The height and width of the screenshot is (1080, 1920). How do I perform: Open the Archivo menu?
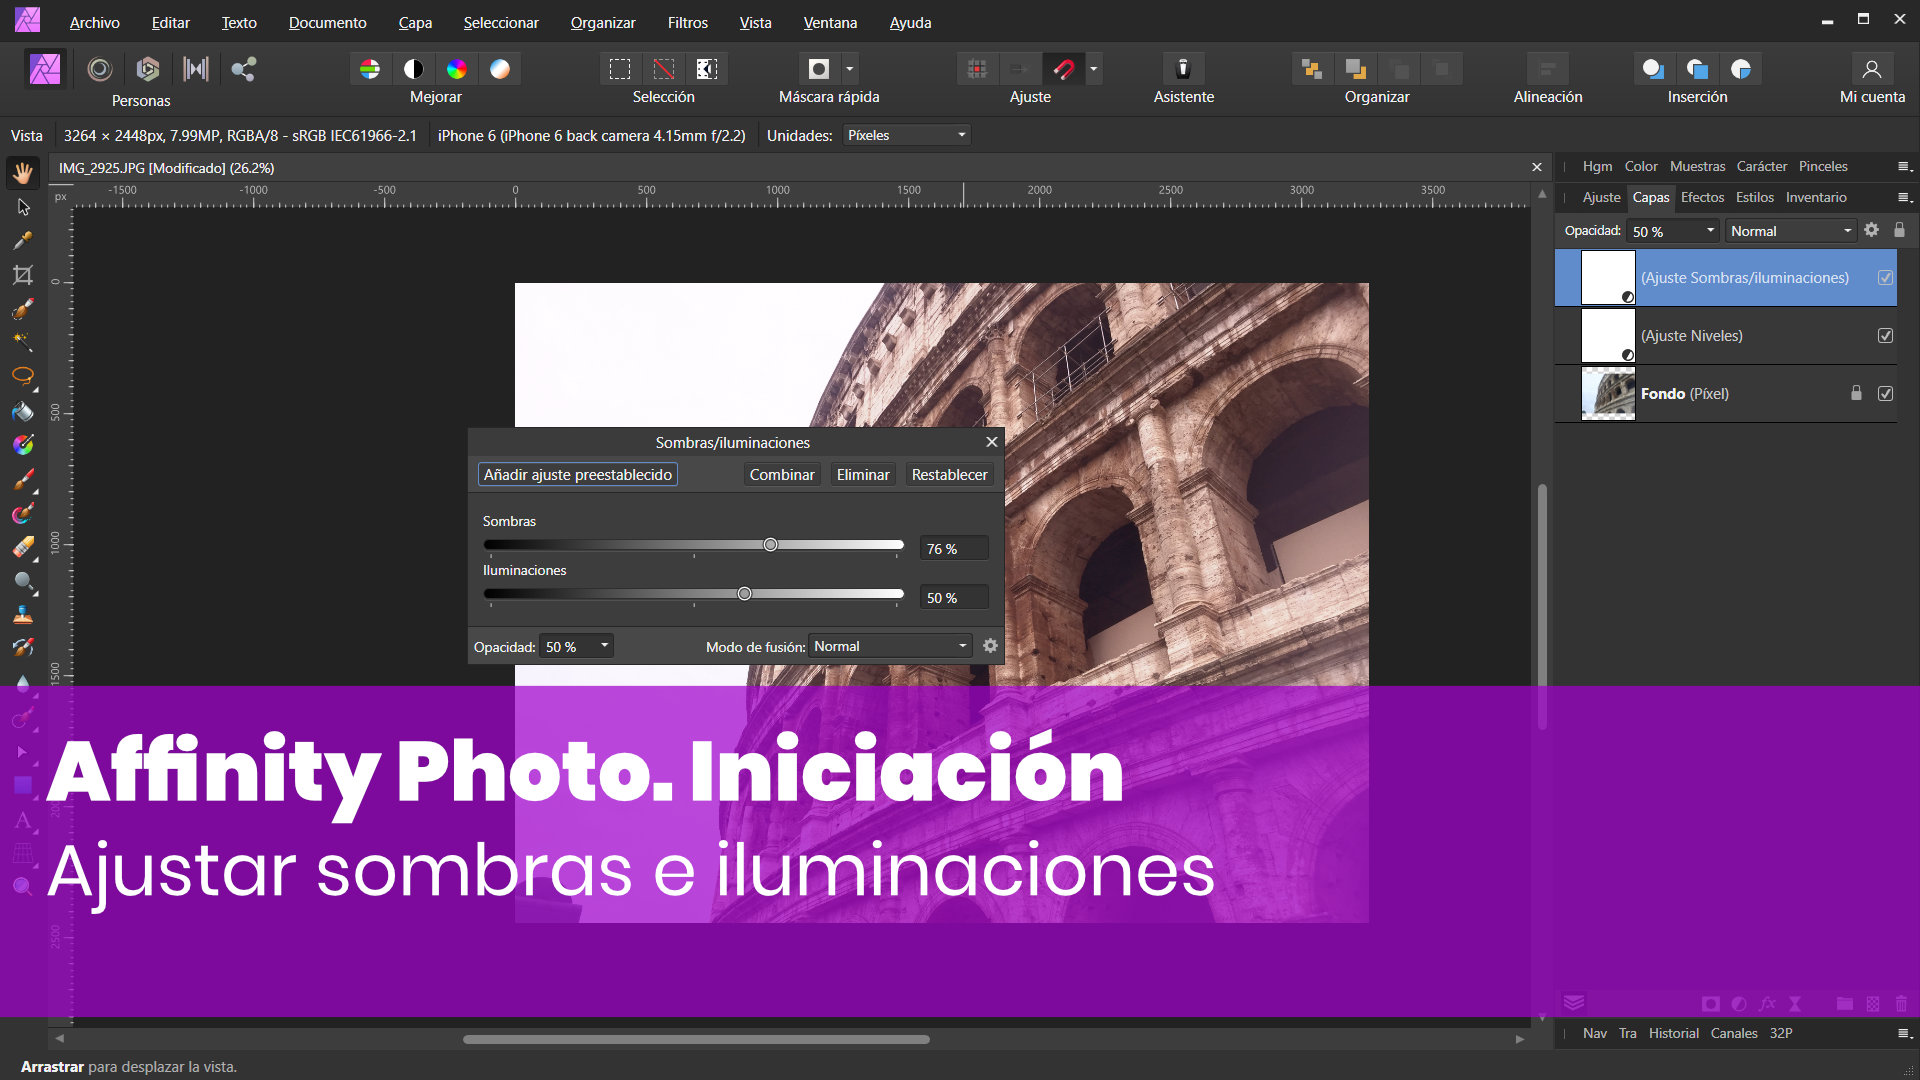(94, 22)
